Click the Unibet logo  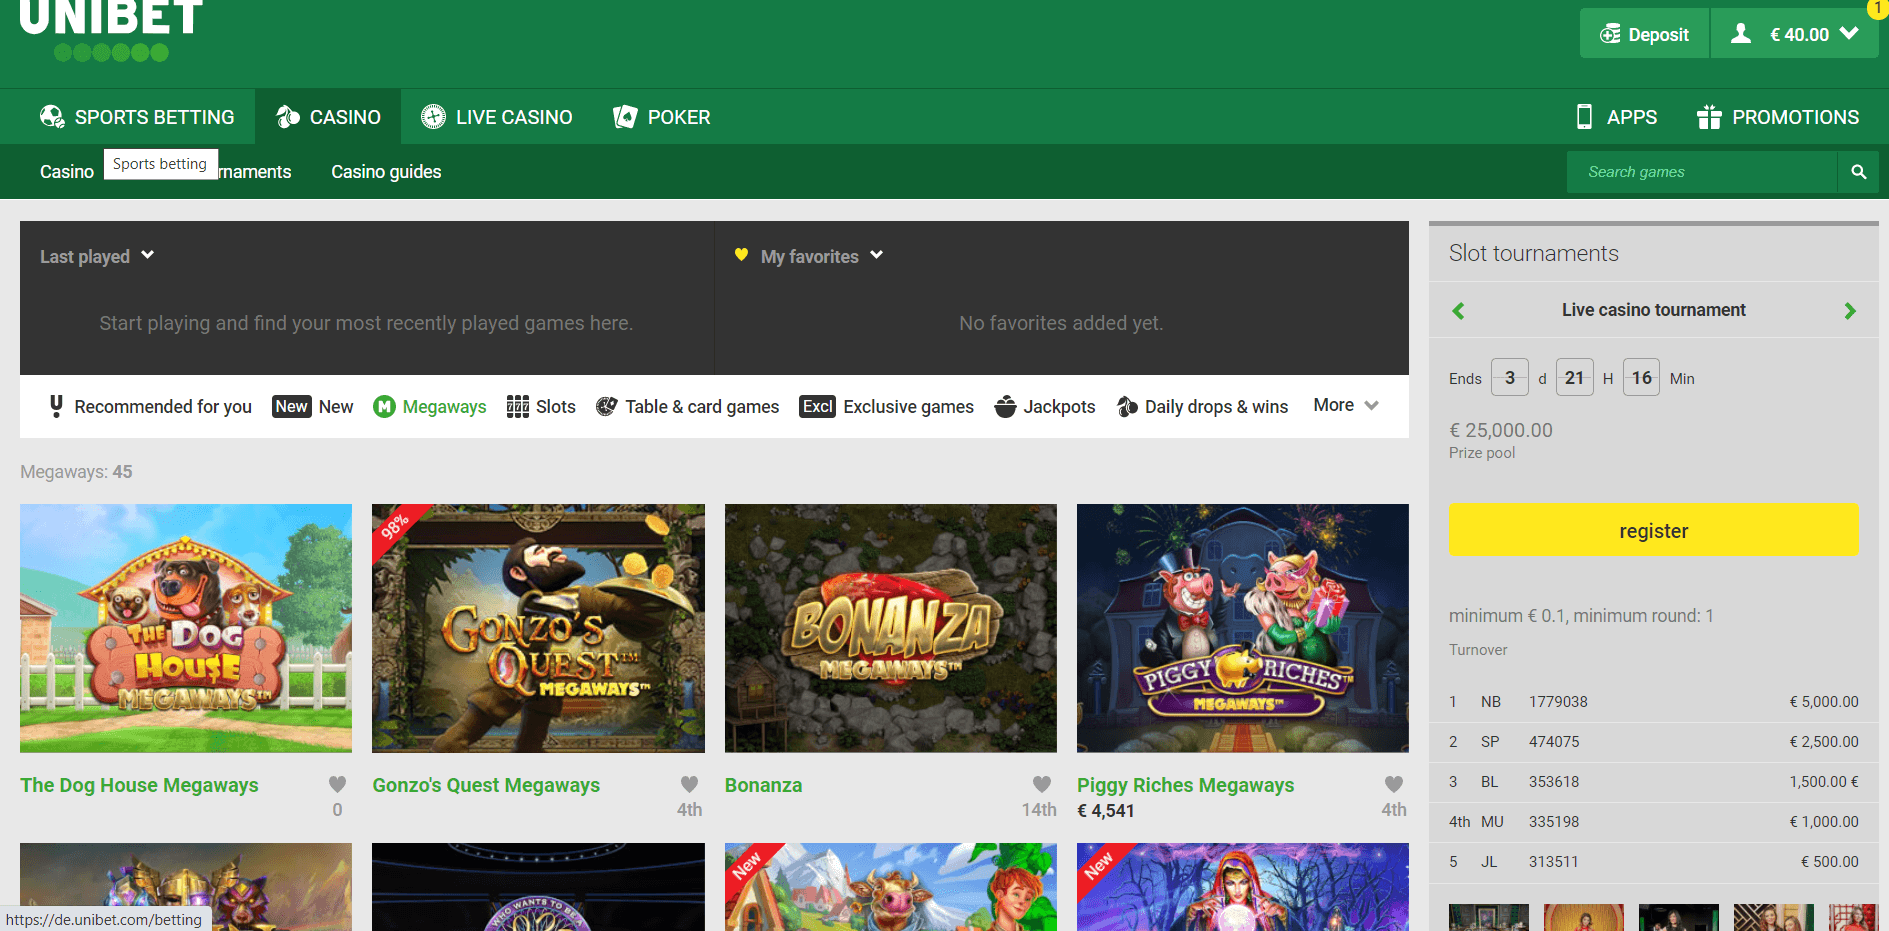click(x=111, y=30)
